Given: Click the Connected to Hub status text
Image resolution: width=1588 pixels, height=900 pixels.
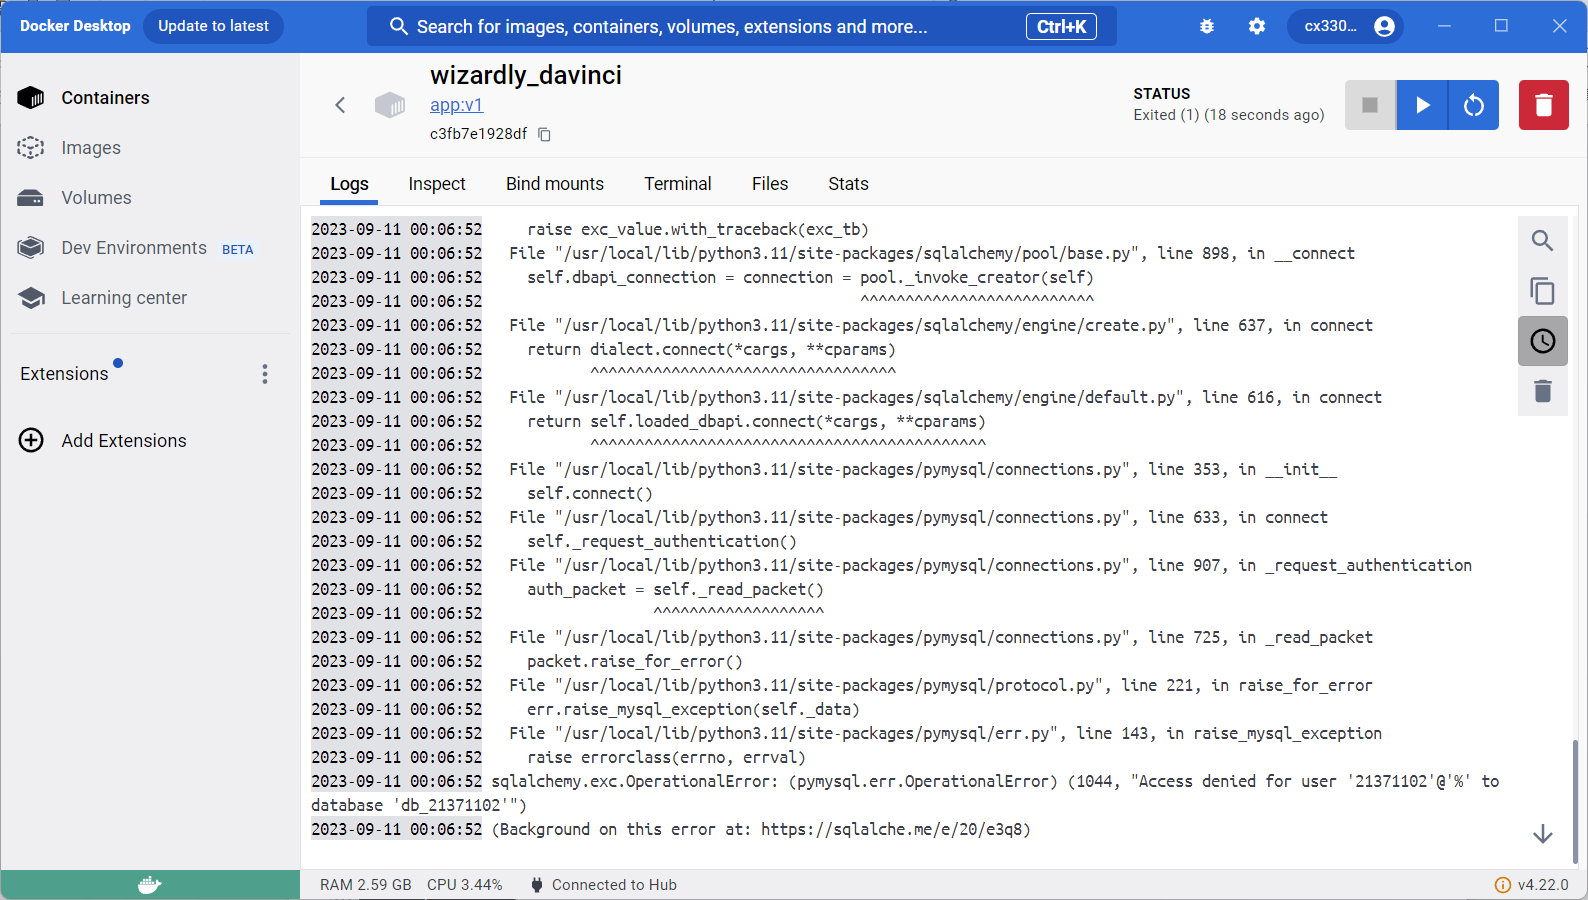Looking at the screenshot, I should pyautogui.click(x=614, y=885).
